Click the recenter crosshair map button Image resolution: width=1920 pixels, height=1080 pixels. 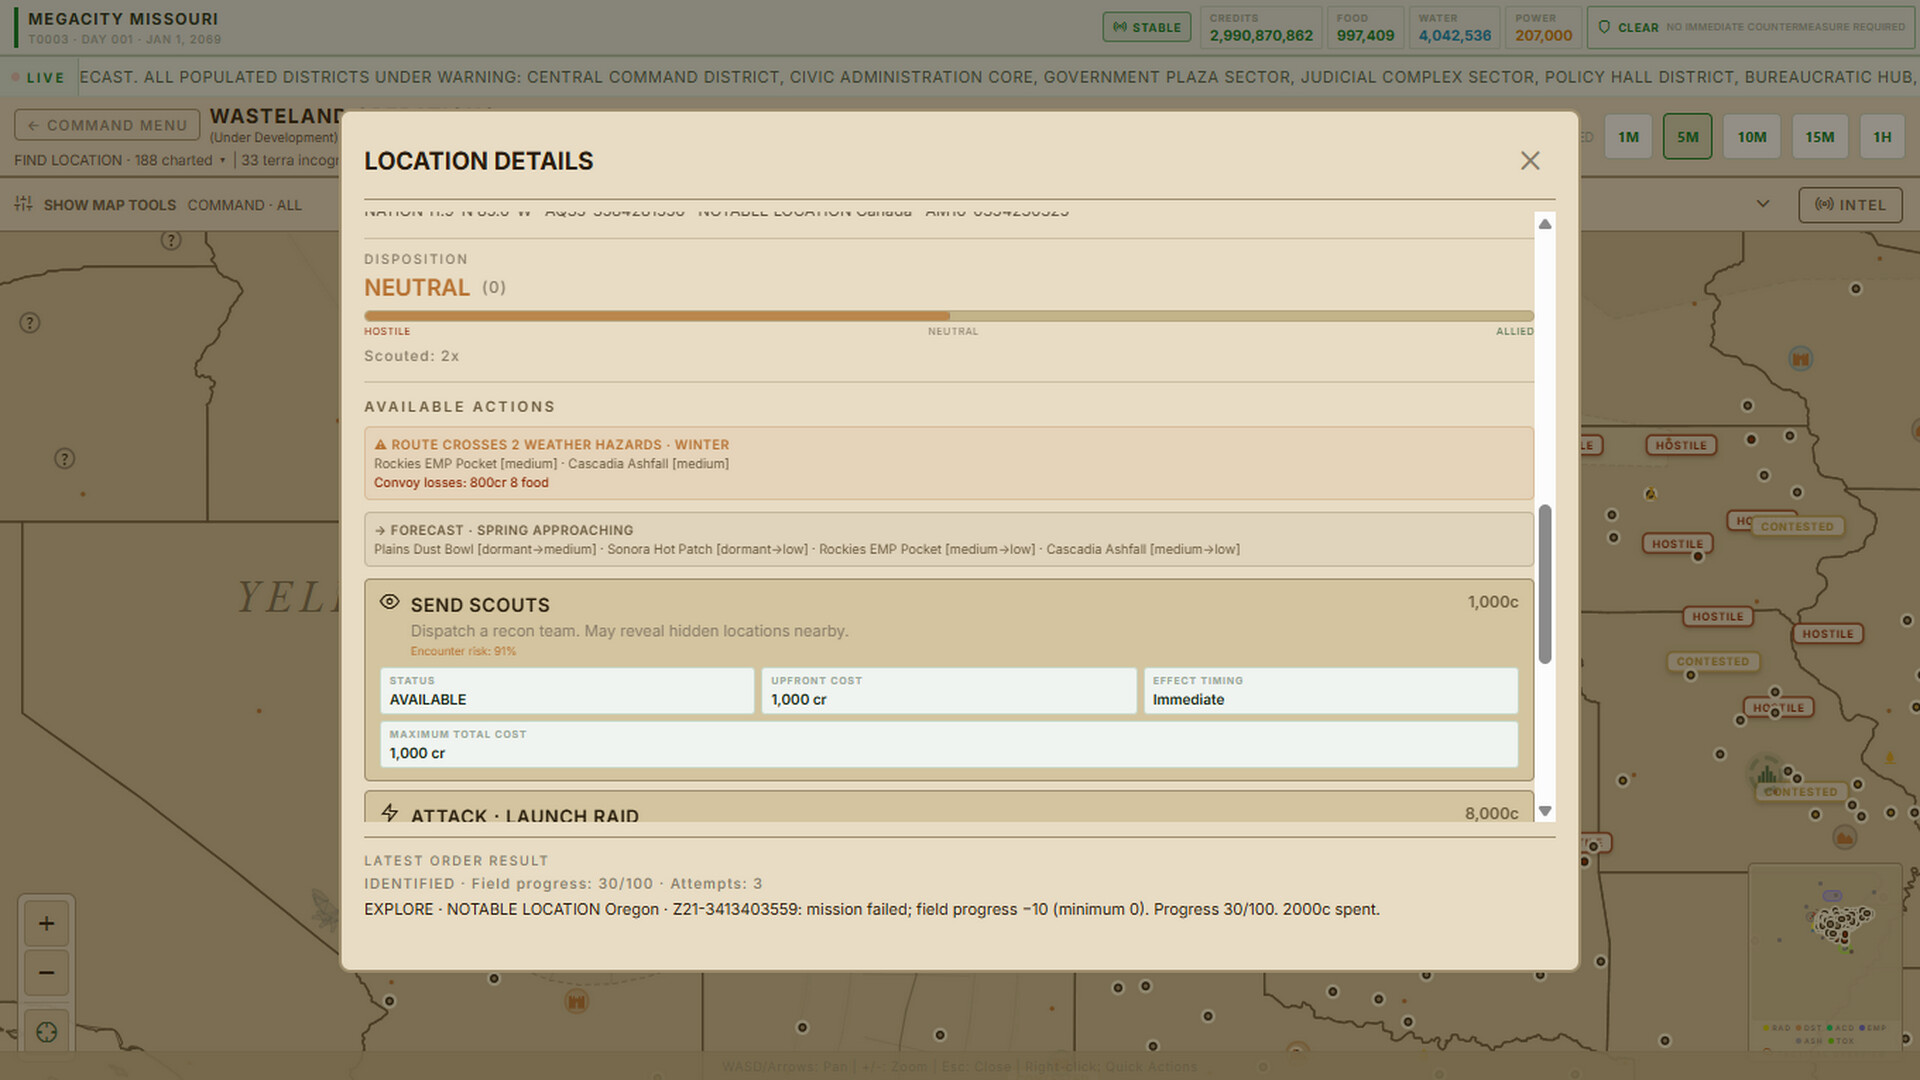click(46, 1032)
